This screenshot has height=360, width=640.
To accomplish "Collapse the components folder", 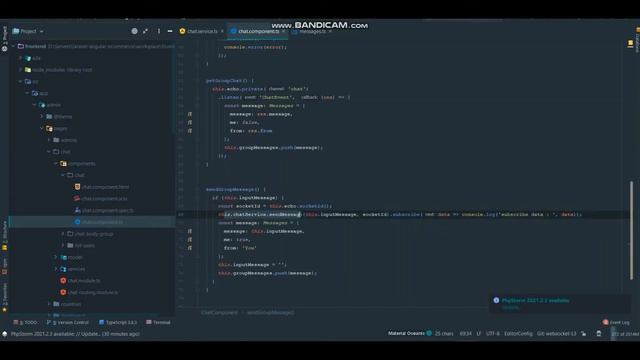I will click(x=56, y=164).
